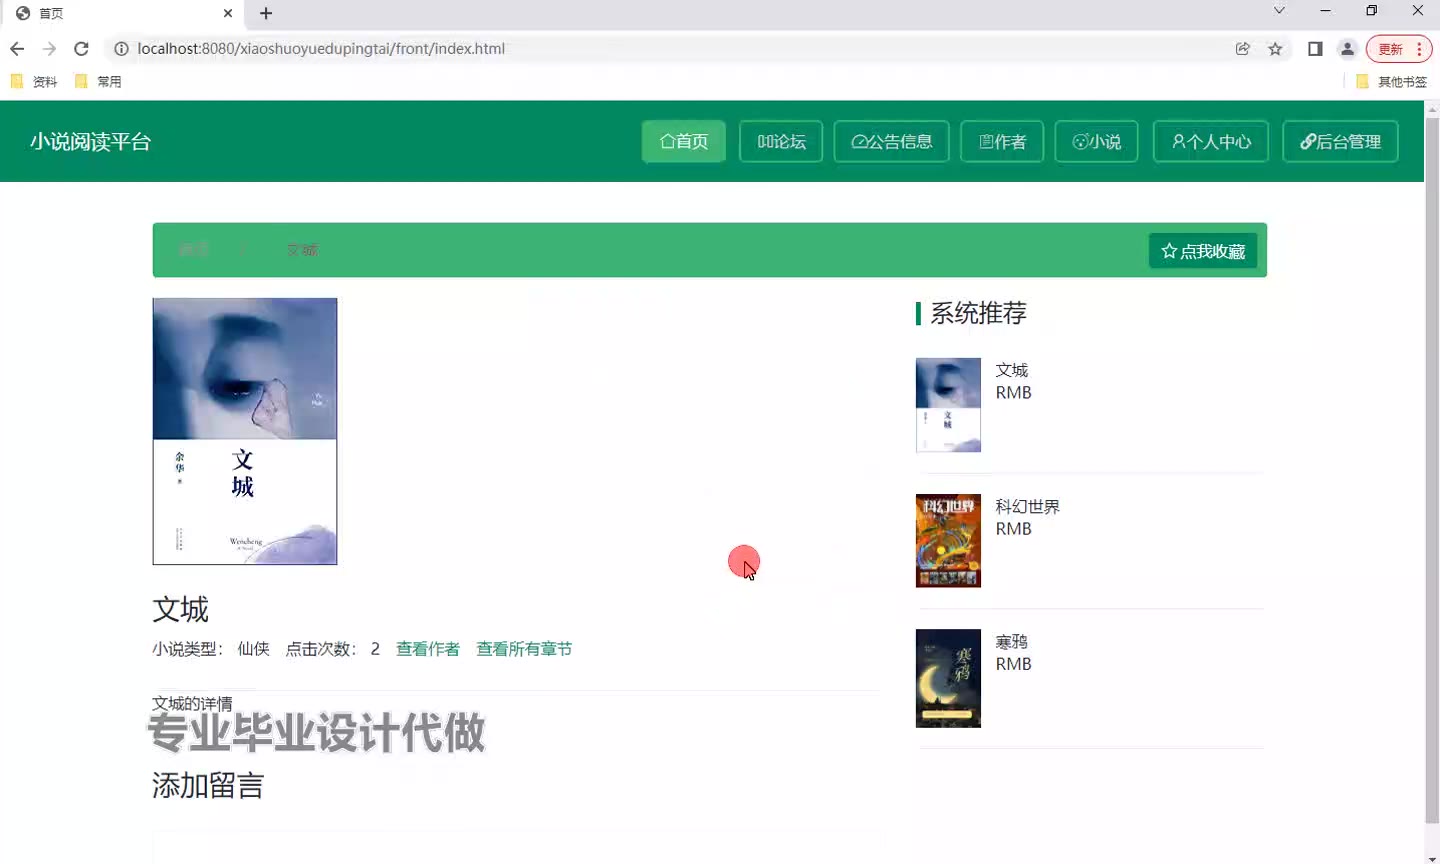Click the 小说阅读平台 site title
Screen dimensions: 1440x864
[90, 142]
